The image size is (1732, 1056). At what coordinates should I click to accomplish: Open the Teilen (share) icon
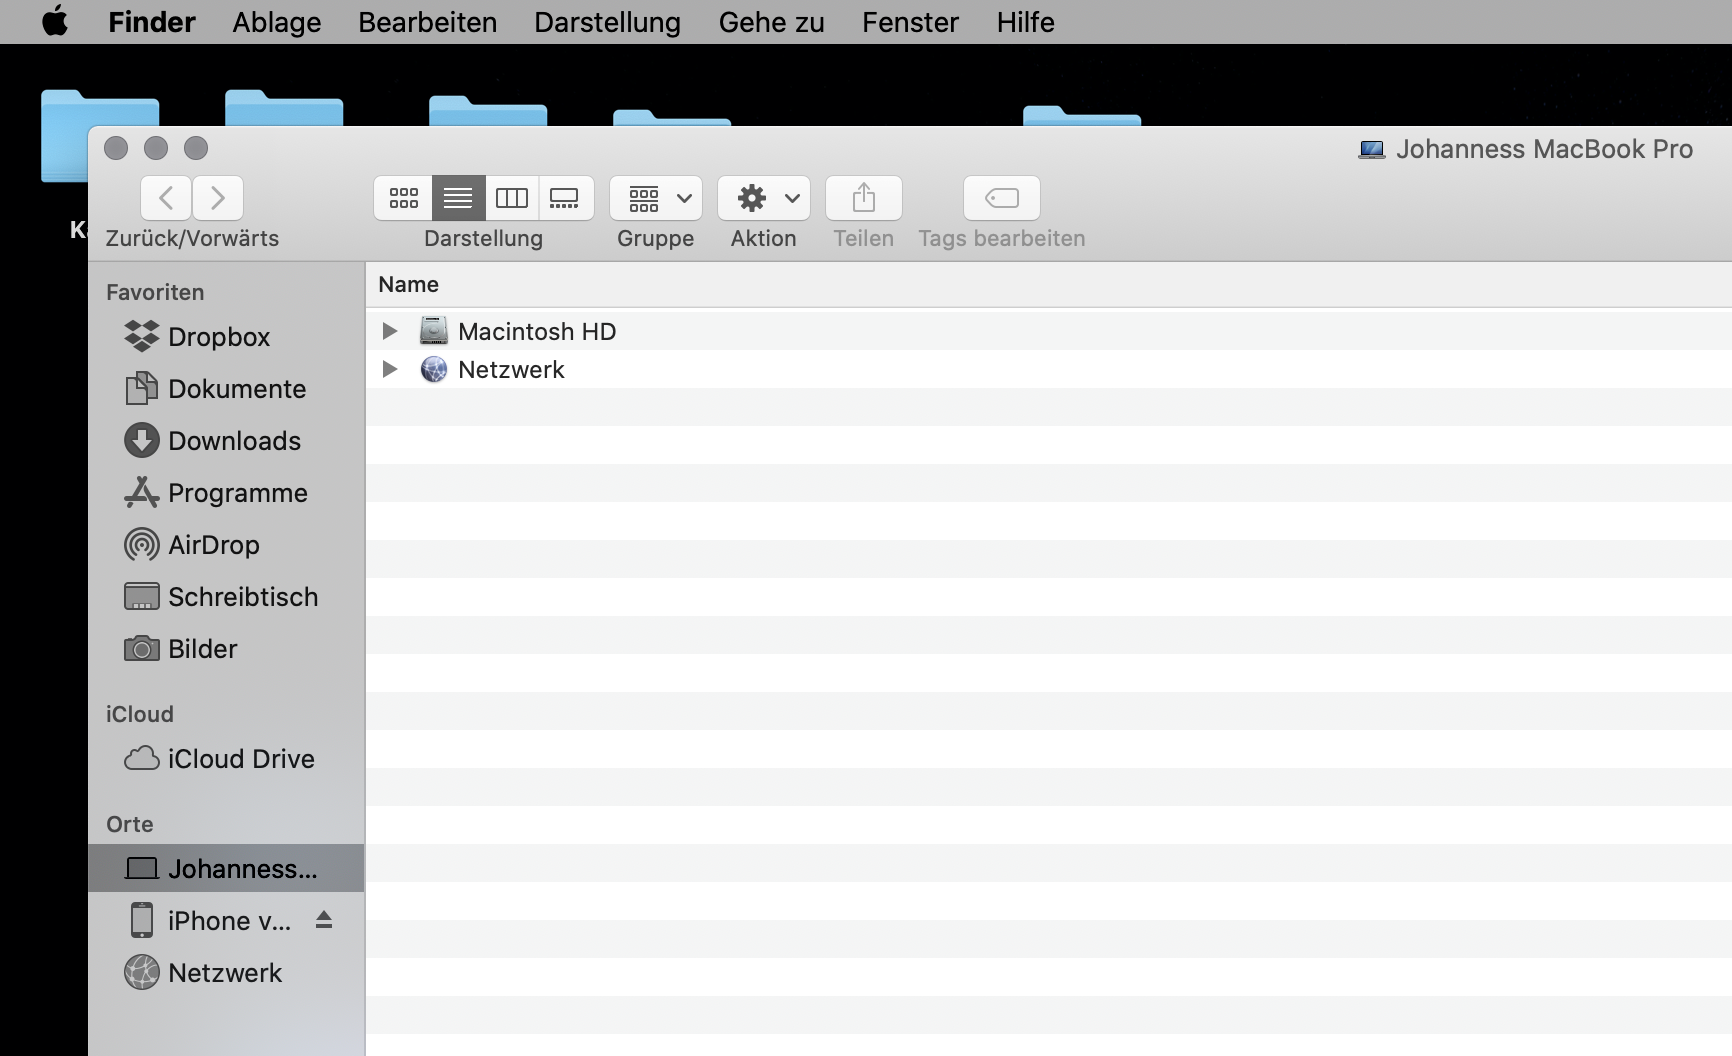[863, 198]
